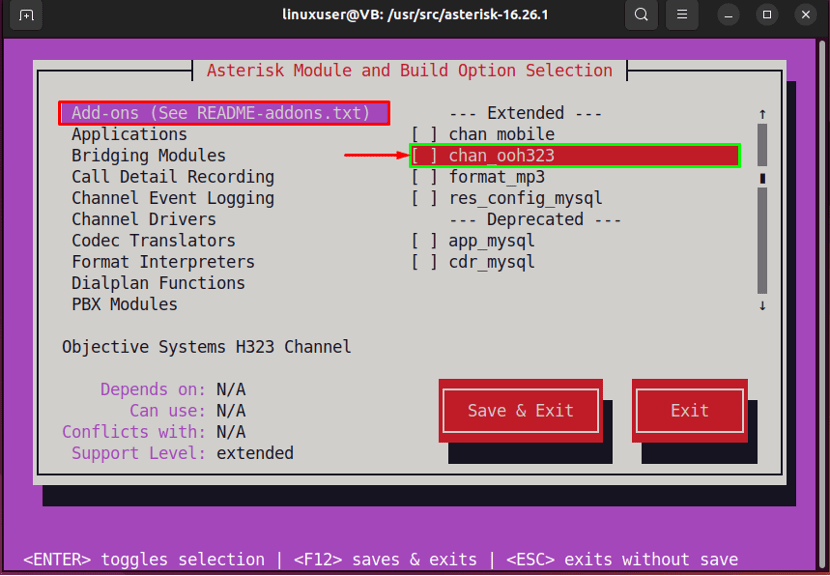The image size is (830, 576).
Task: Click the chan_mobile module name
Action: click(x=502, y=134)
